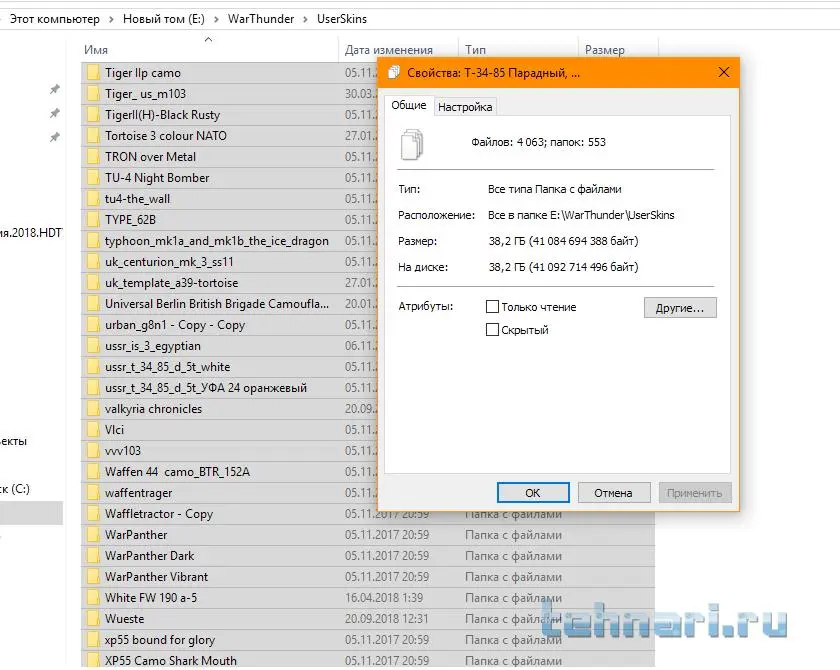Screen dimensions: 840x670
Task: Click the folder icon of TigerII(H)-Black Rusty
Action: 93,115
